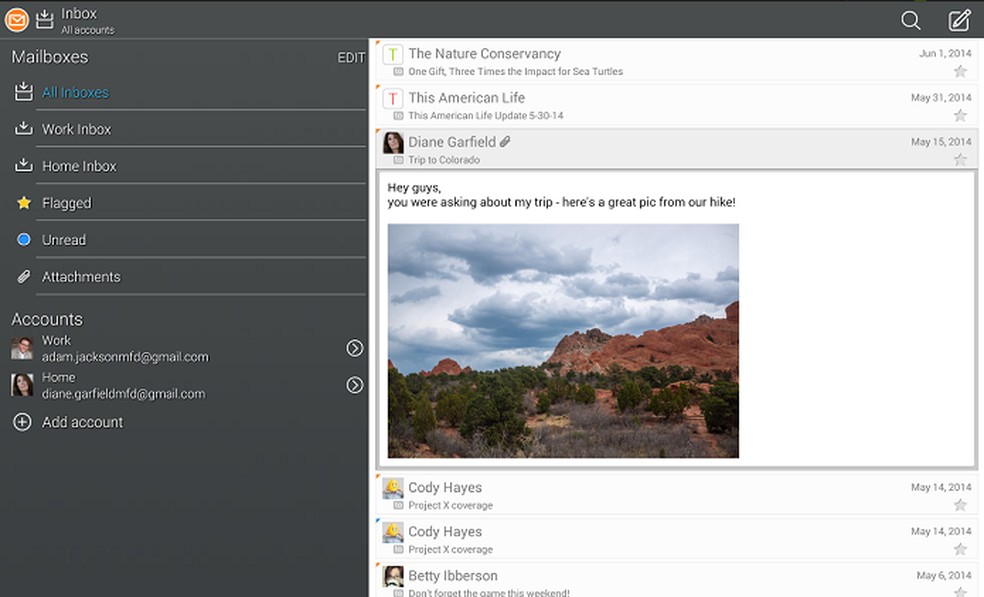Click the Attachments paperclip icon in sidebar
The height and width of the screenshot is (597, 984).
[x=24, y=276]
